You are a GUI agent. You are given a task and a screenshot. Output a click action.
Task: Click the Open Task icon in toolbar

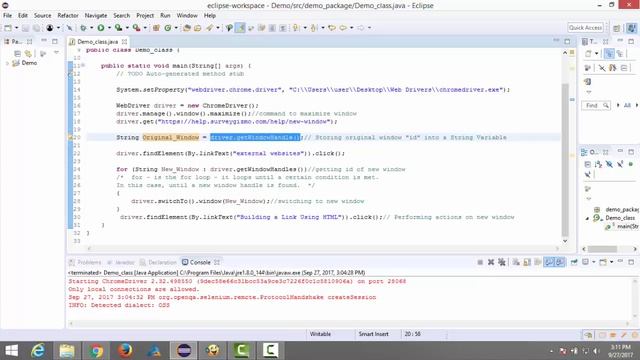click(x=198, y=28)
